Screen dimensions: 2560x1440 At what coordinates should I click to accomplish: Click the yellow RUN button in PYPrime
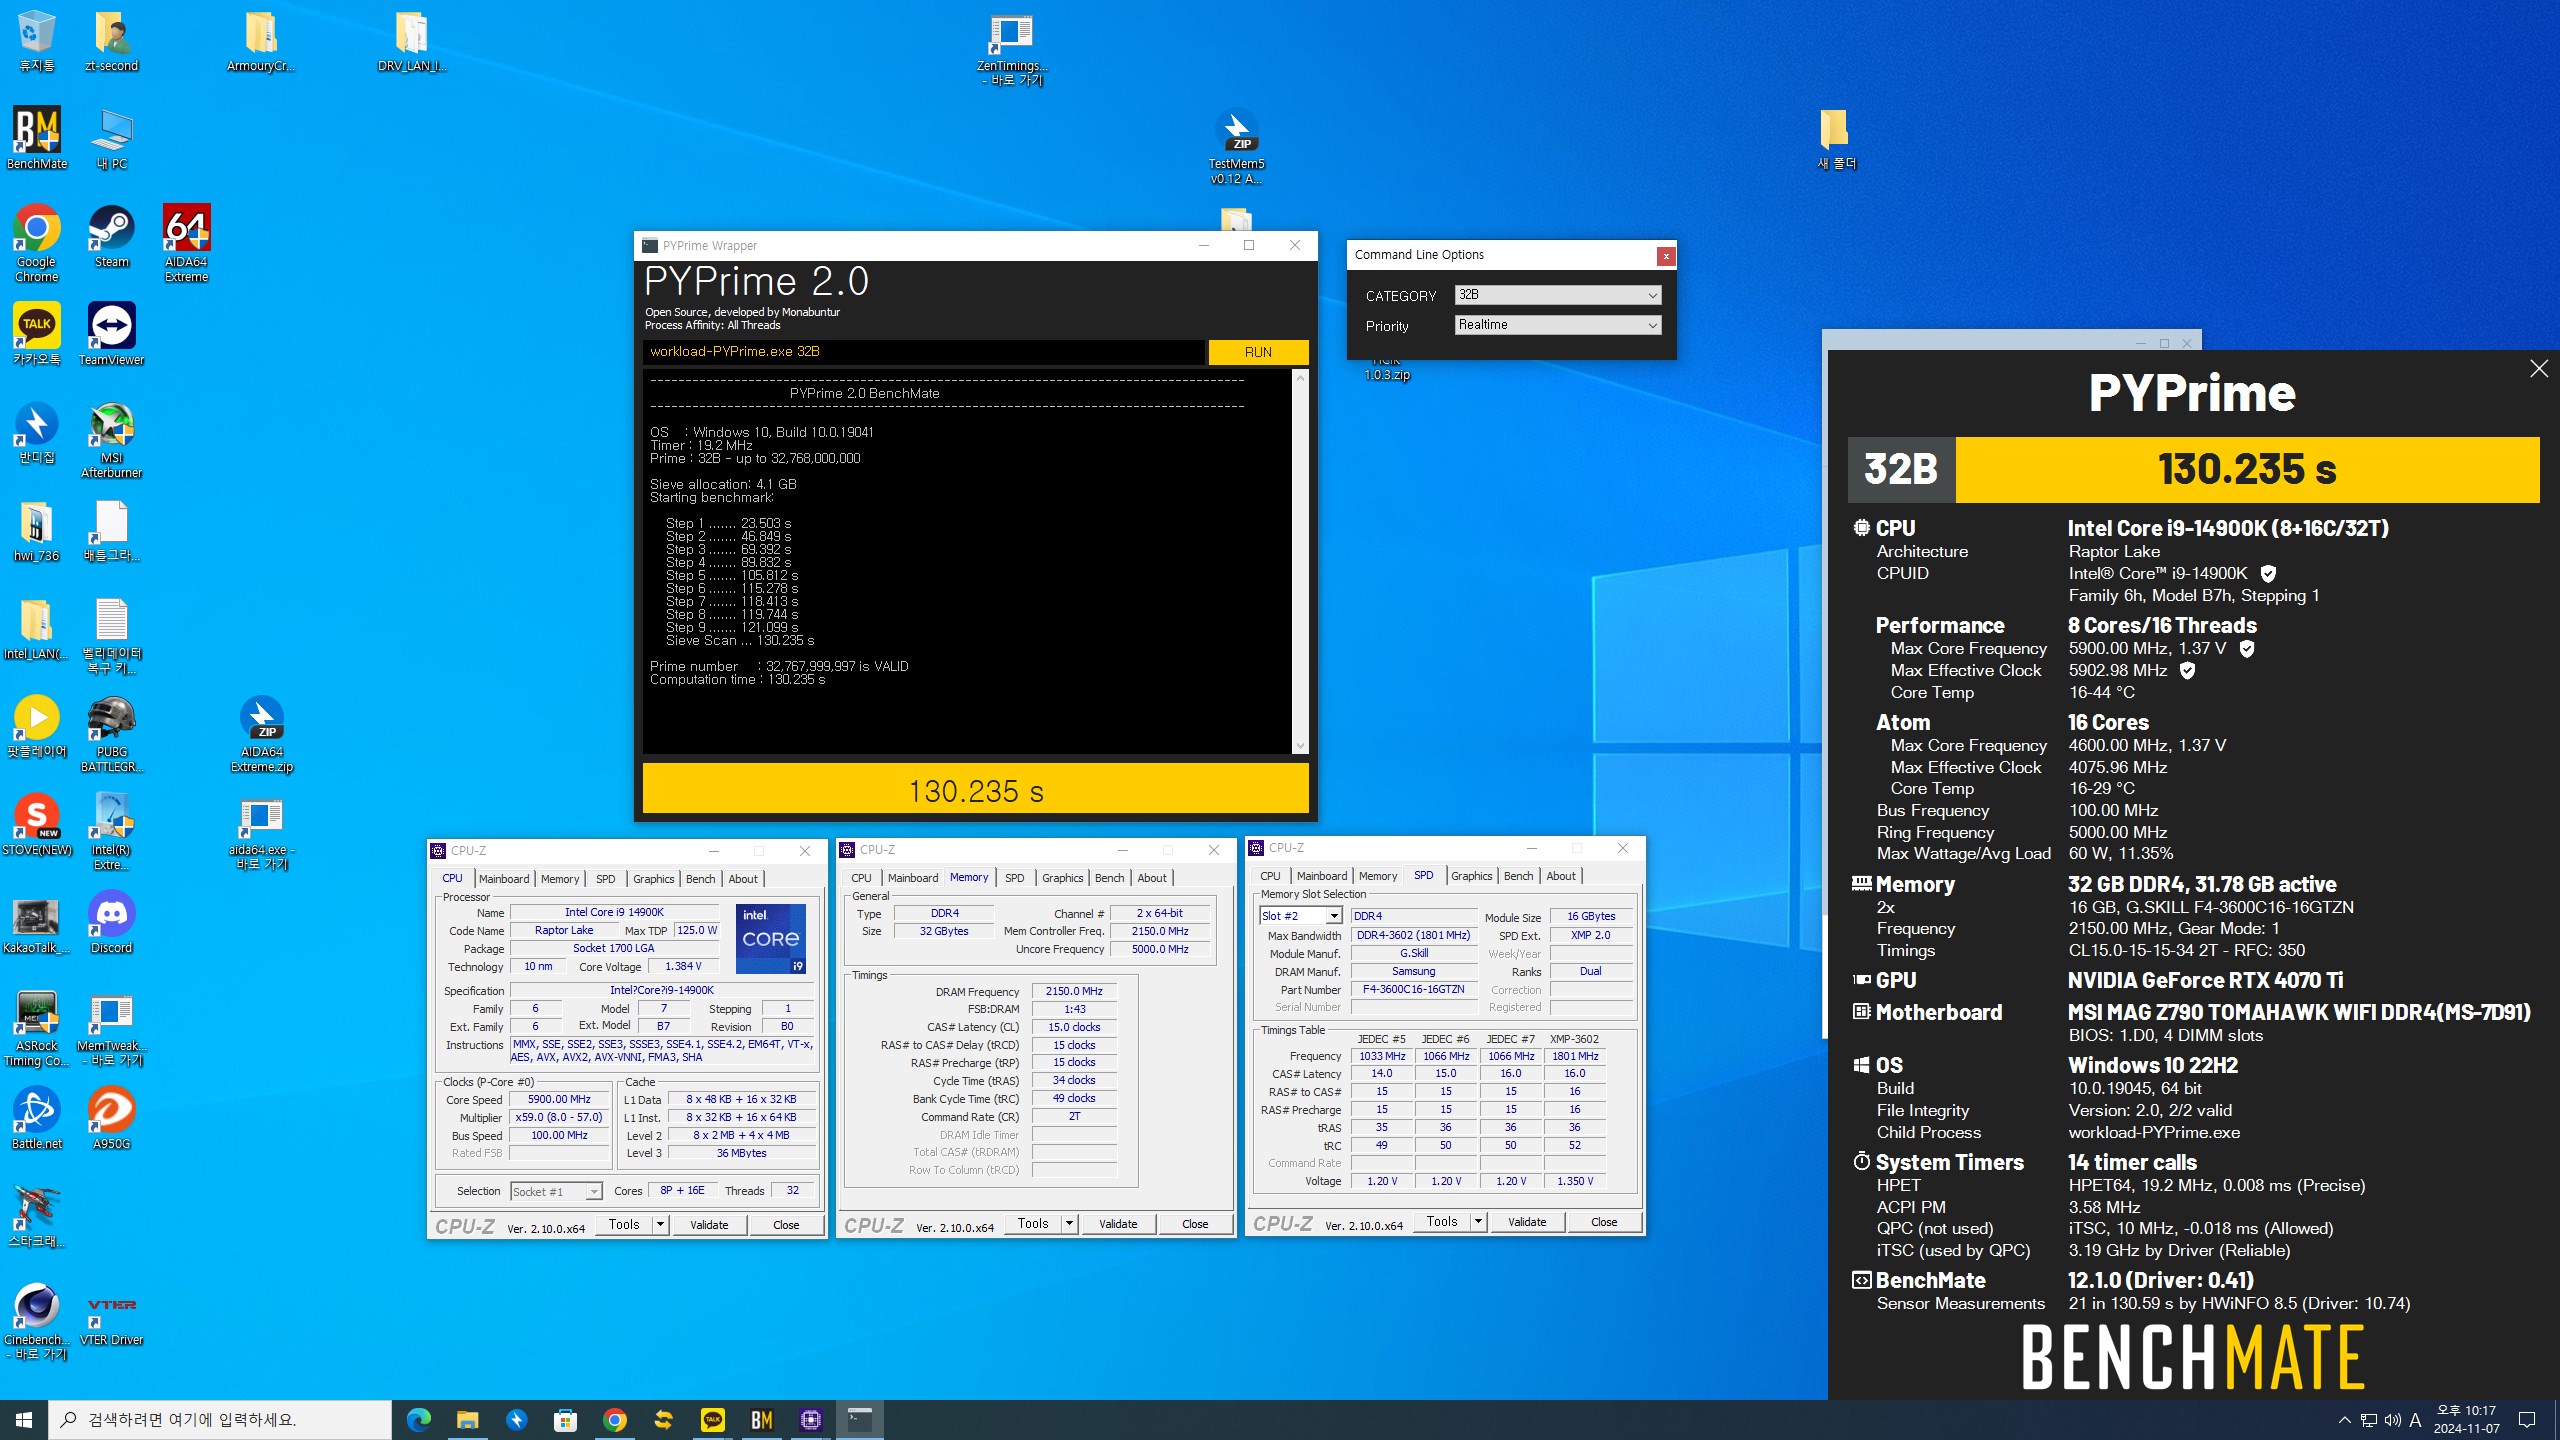pyautogui.click(x=1258, y=352)
